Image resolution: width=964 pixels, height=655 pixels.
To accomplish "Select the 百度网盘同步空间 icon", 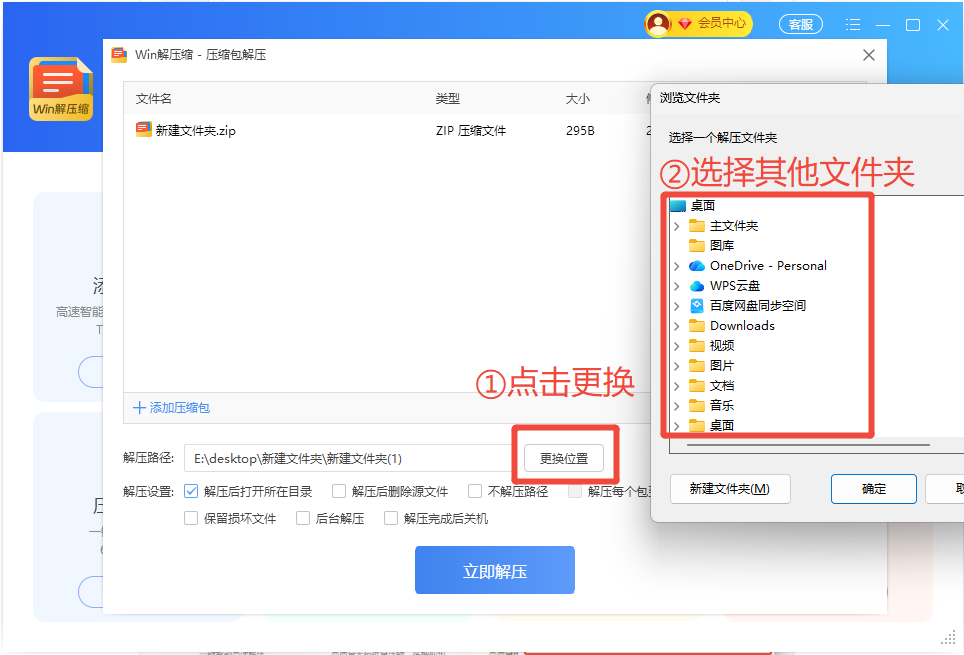I will (697, 306).
